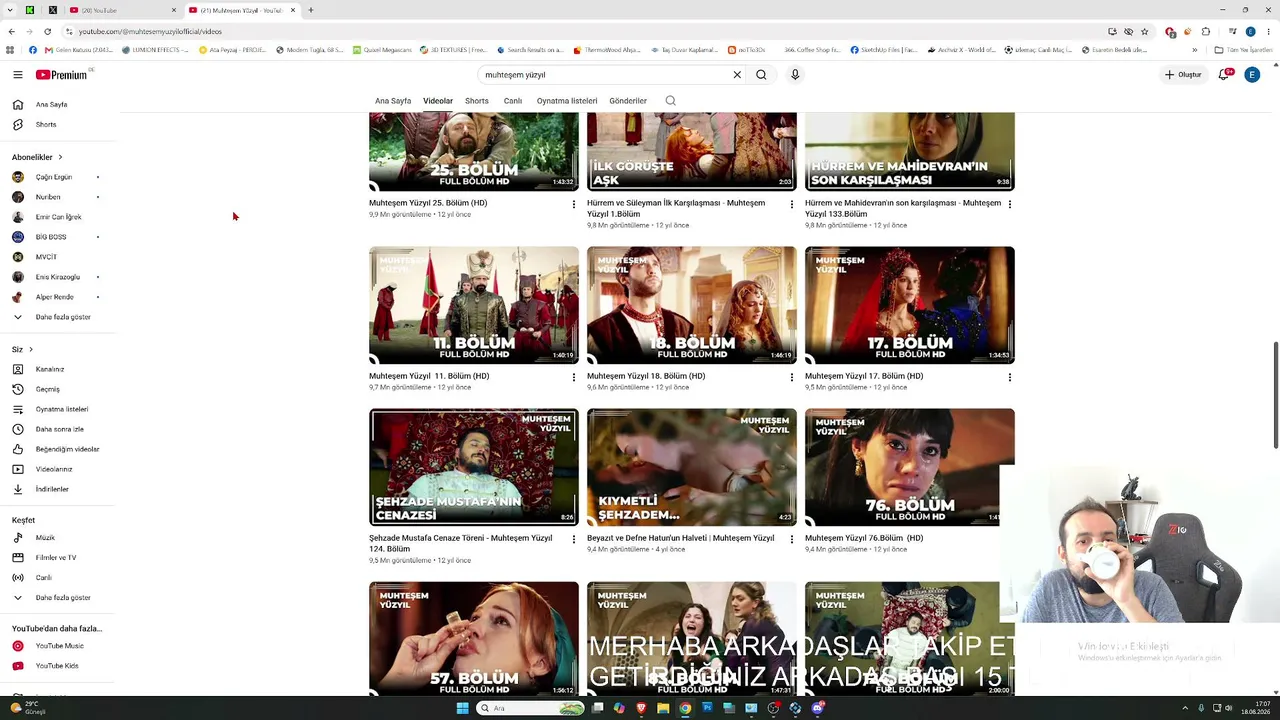Switch to the channel's Ana Sayfa tab

(393, 101)
